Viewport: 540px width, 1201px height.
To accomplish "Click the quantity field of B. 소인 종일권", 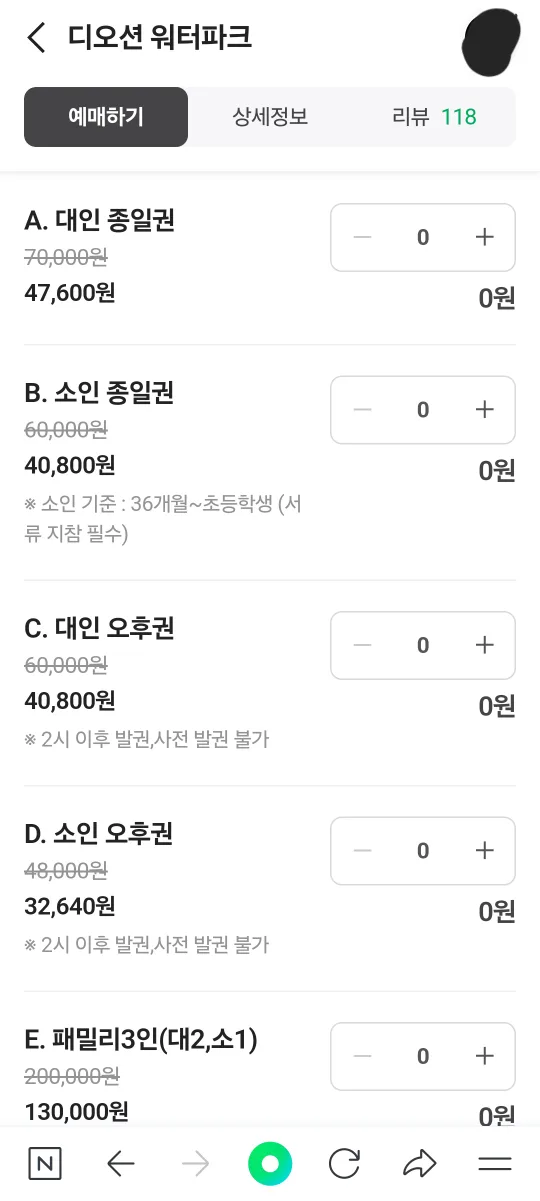I will 423,410.
